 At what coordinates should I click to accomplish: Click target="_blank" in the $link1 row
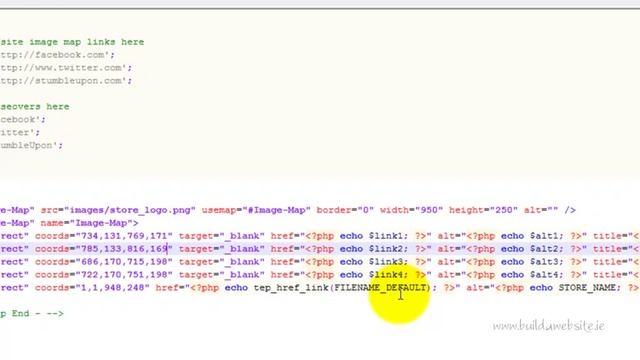tap(222, 236)
